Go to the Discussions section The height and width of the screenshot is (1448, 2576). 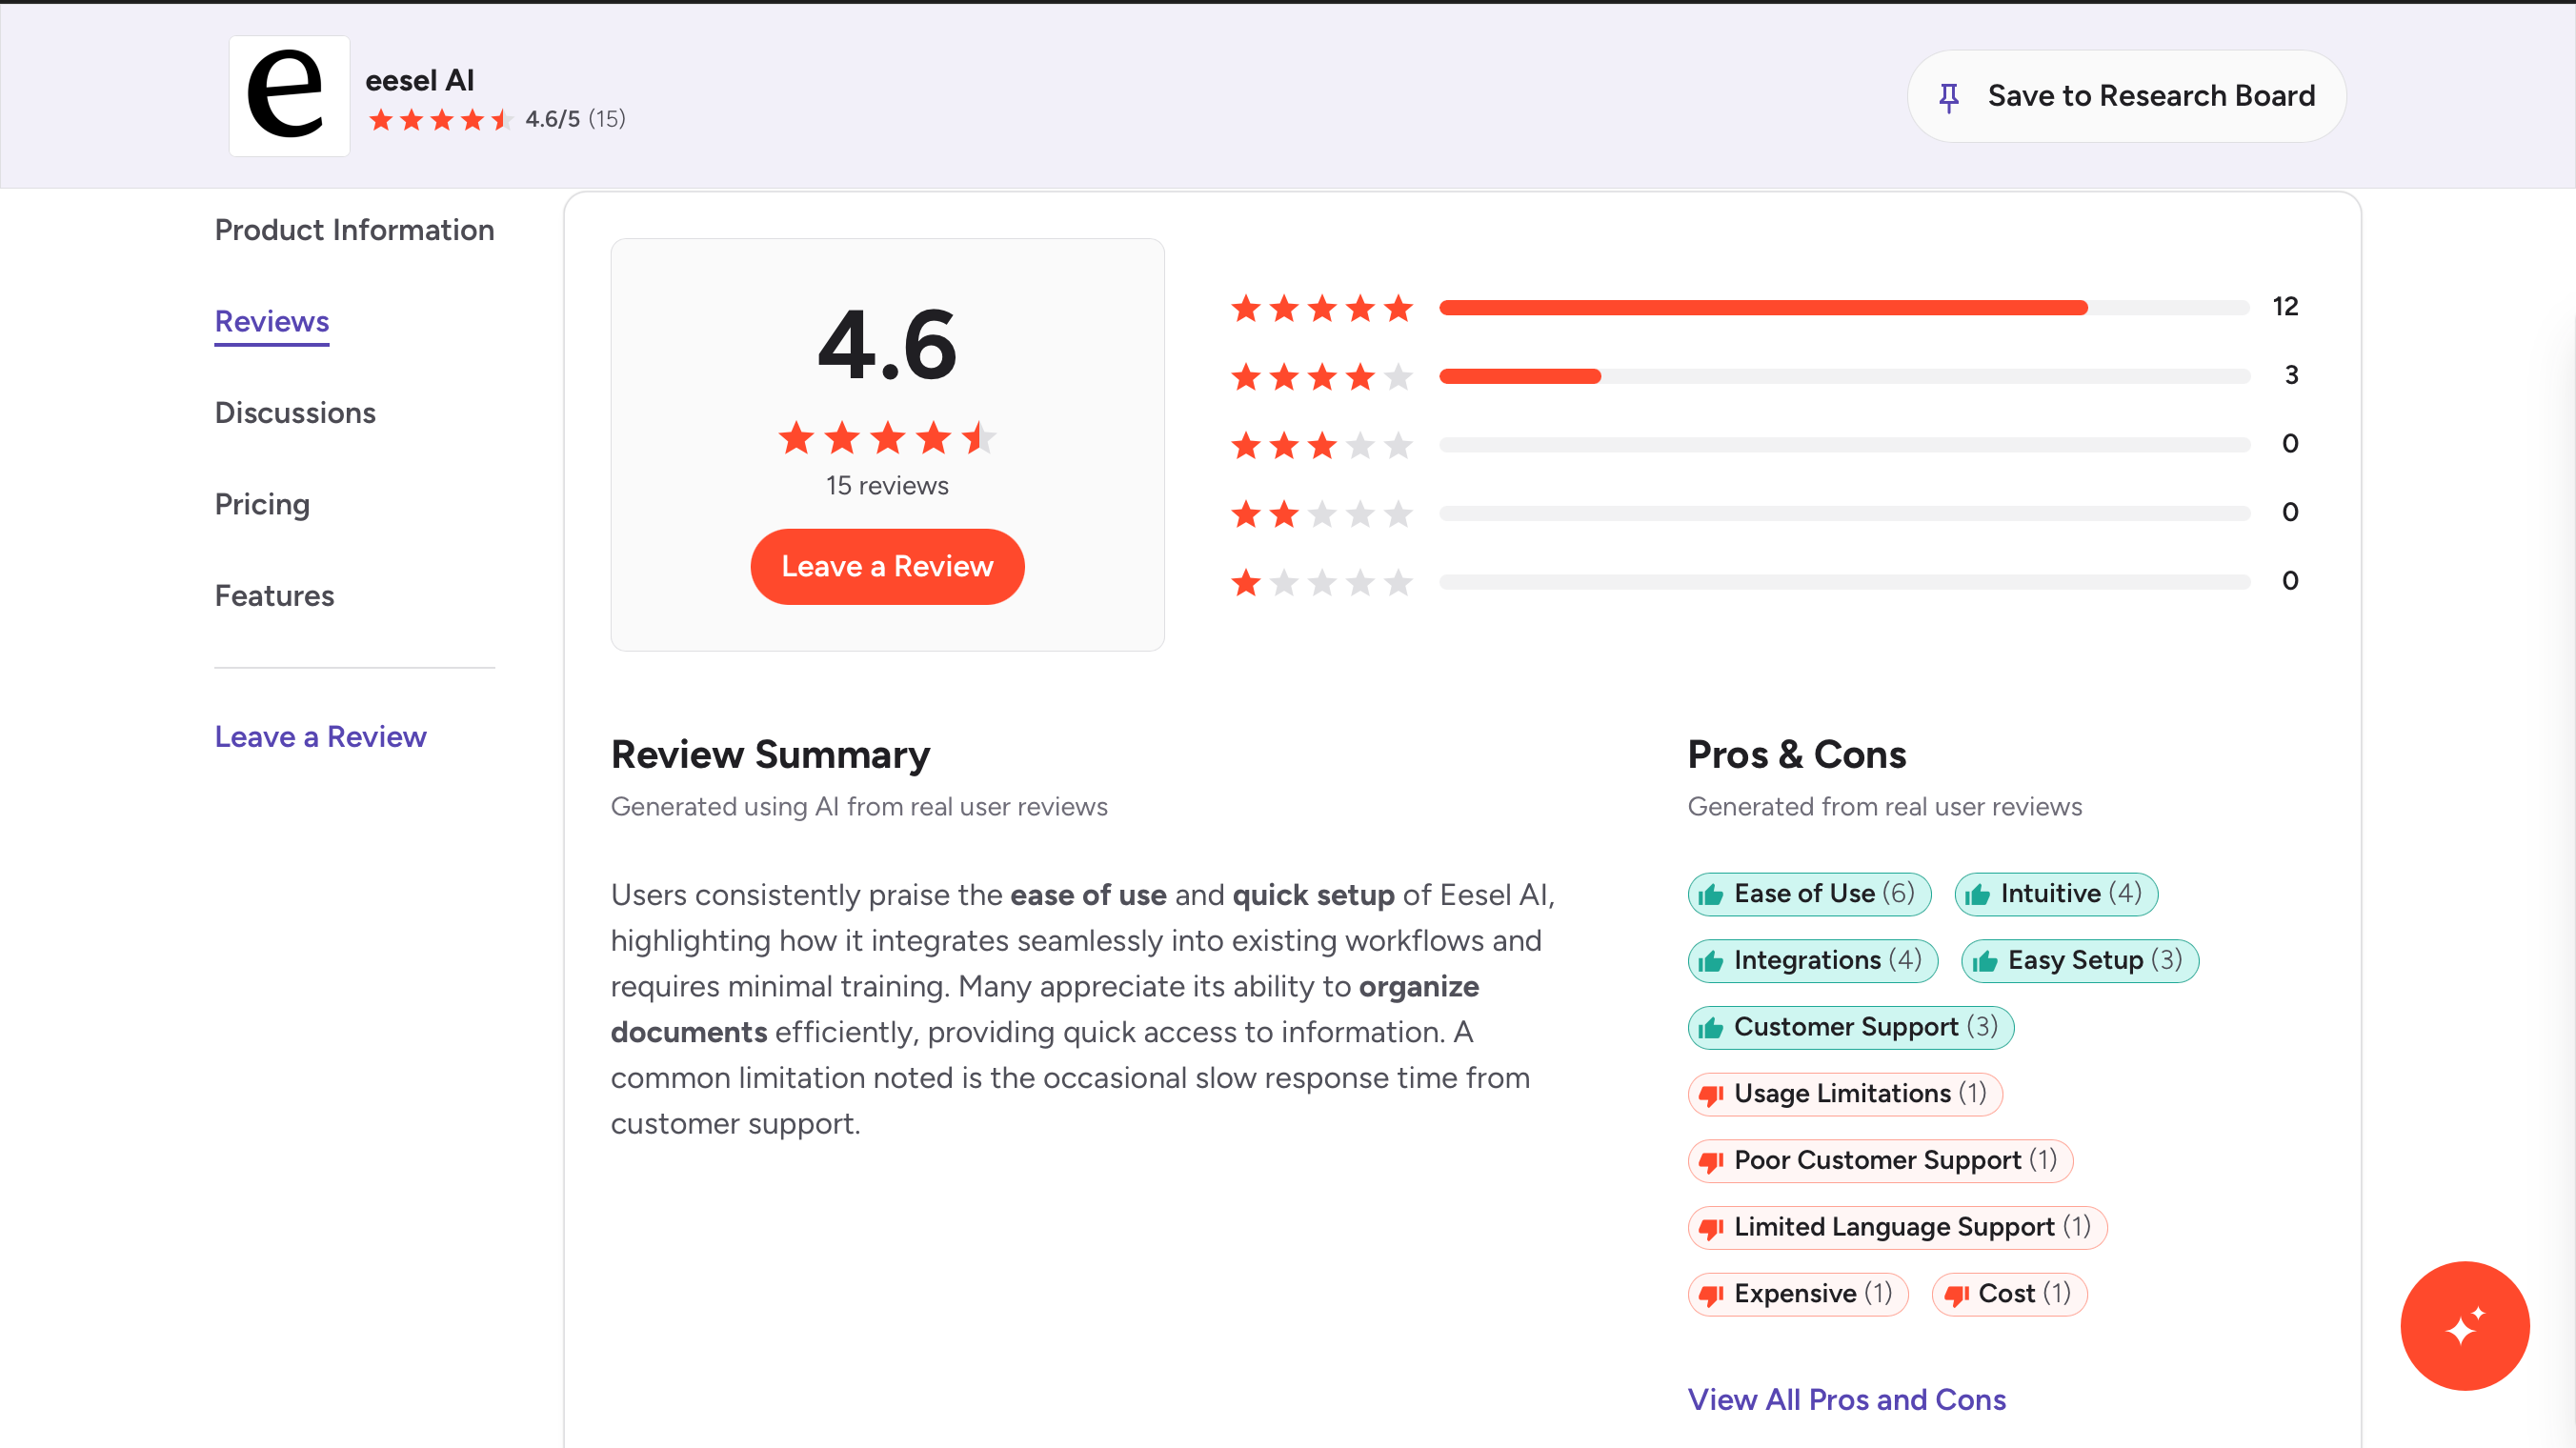pyautogui.click(x=295, y=413)
